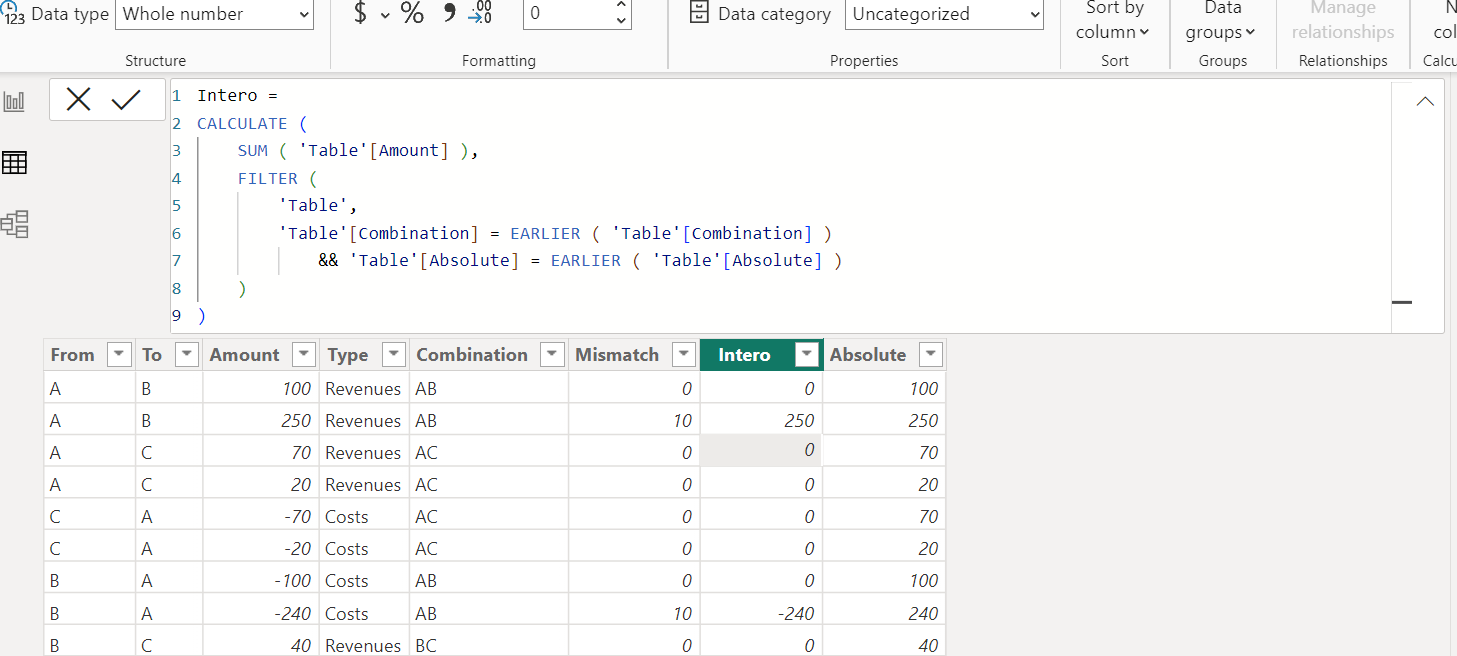Select the Intero column header
Viewport: 1457px width, 656px height.
744,355
